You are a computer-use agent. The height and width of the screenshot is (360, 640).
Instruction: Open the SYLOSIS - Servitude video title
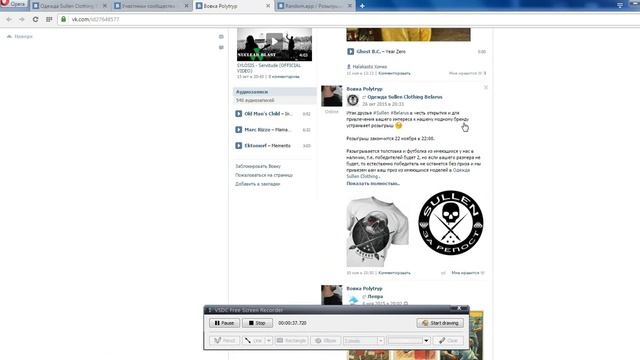[269, 68]
